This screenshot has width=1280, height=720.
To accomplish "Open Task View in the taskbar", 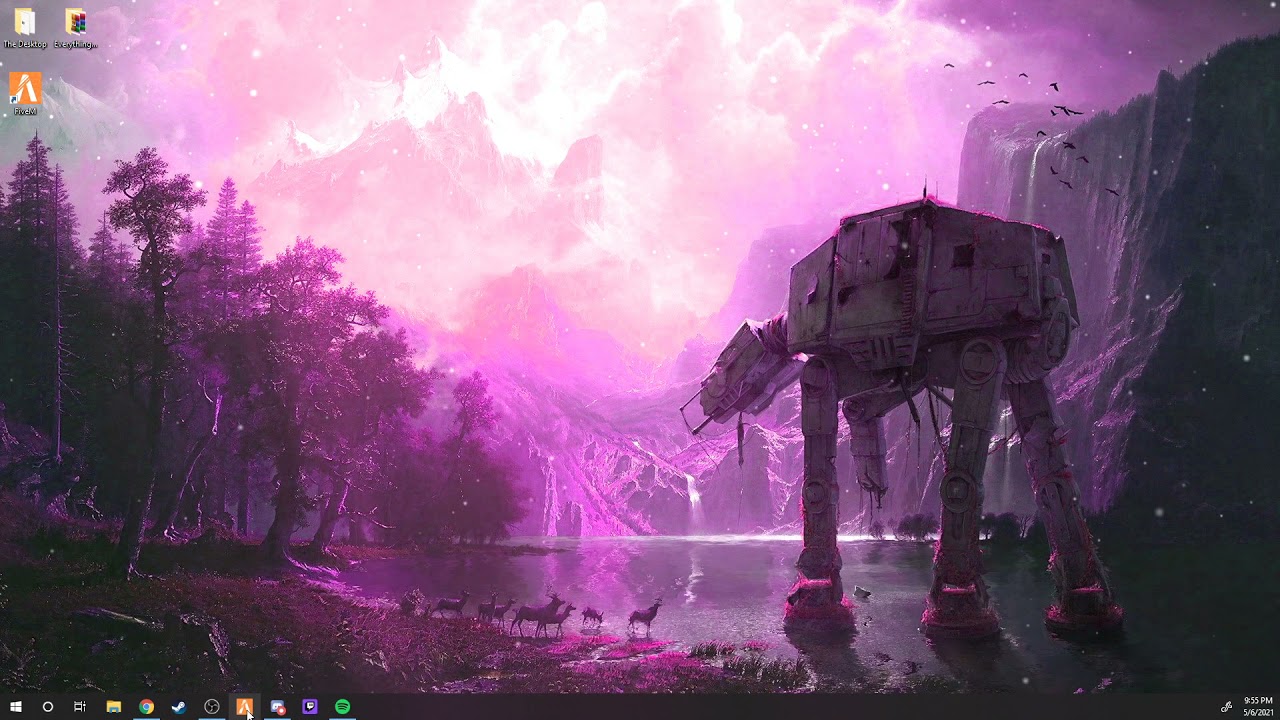I will coord(80,707).
